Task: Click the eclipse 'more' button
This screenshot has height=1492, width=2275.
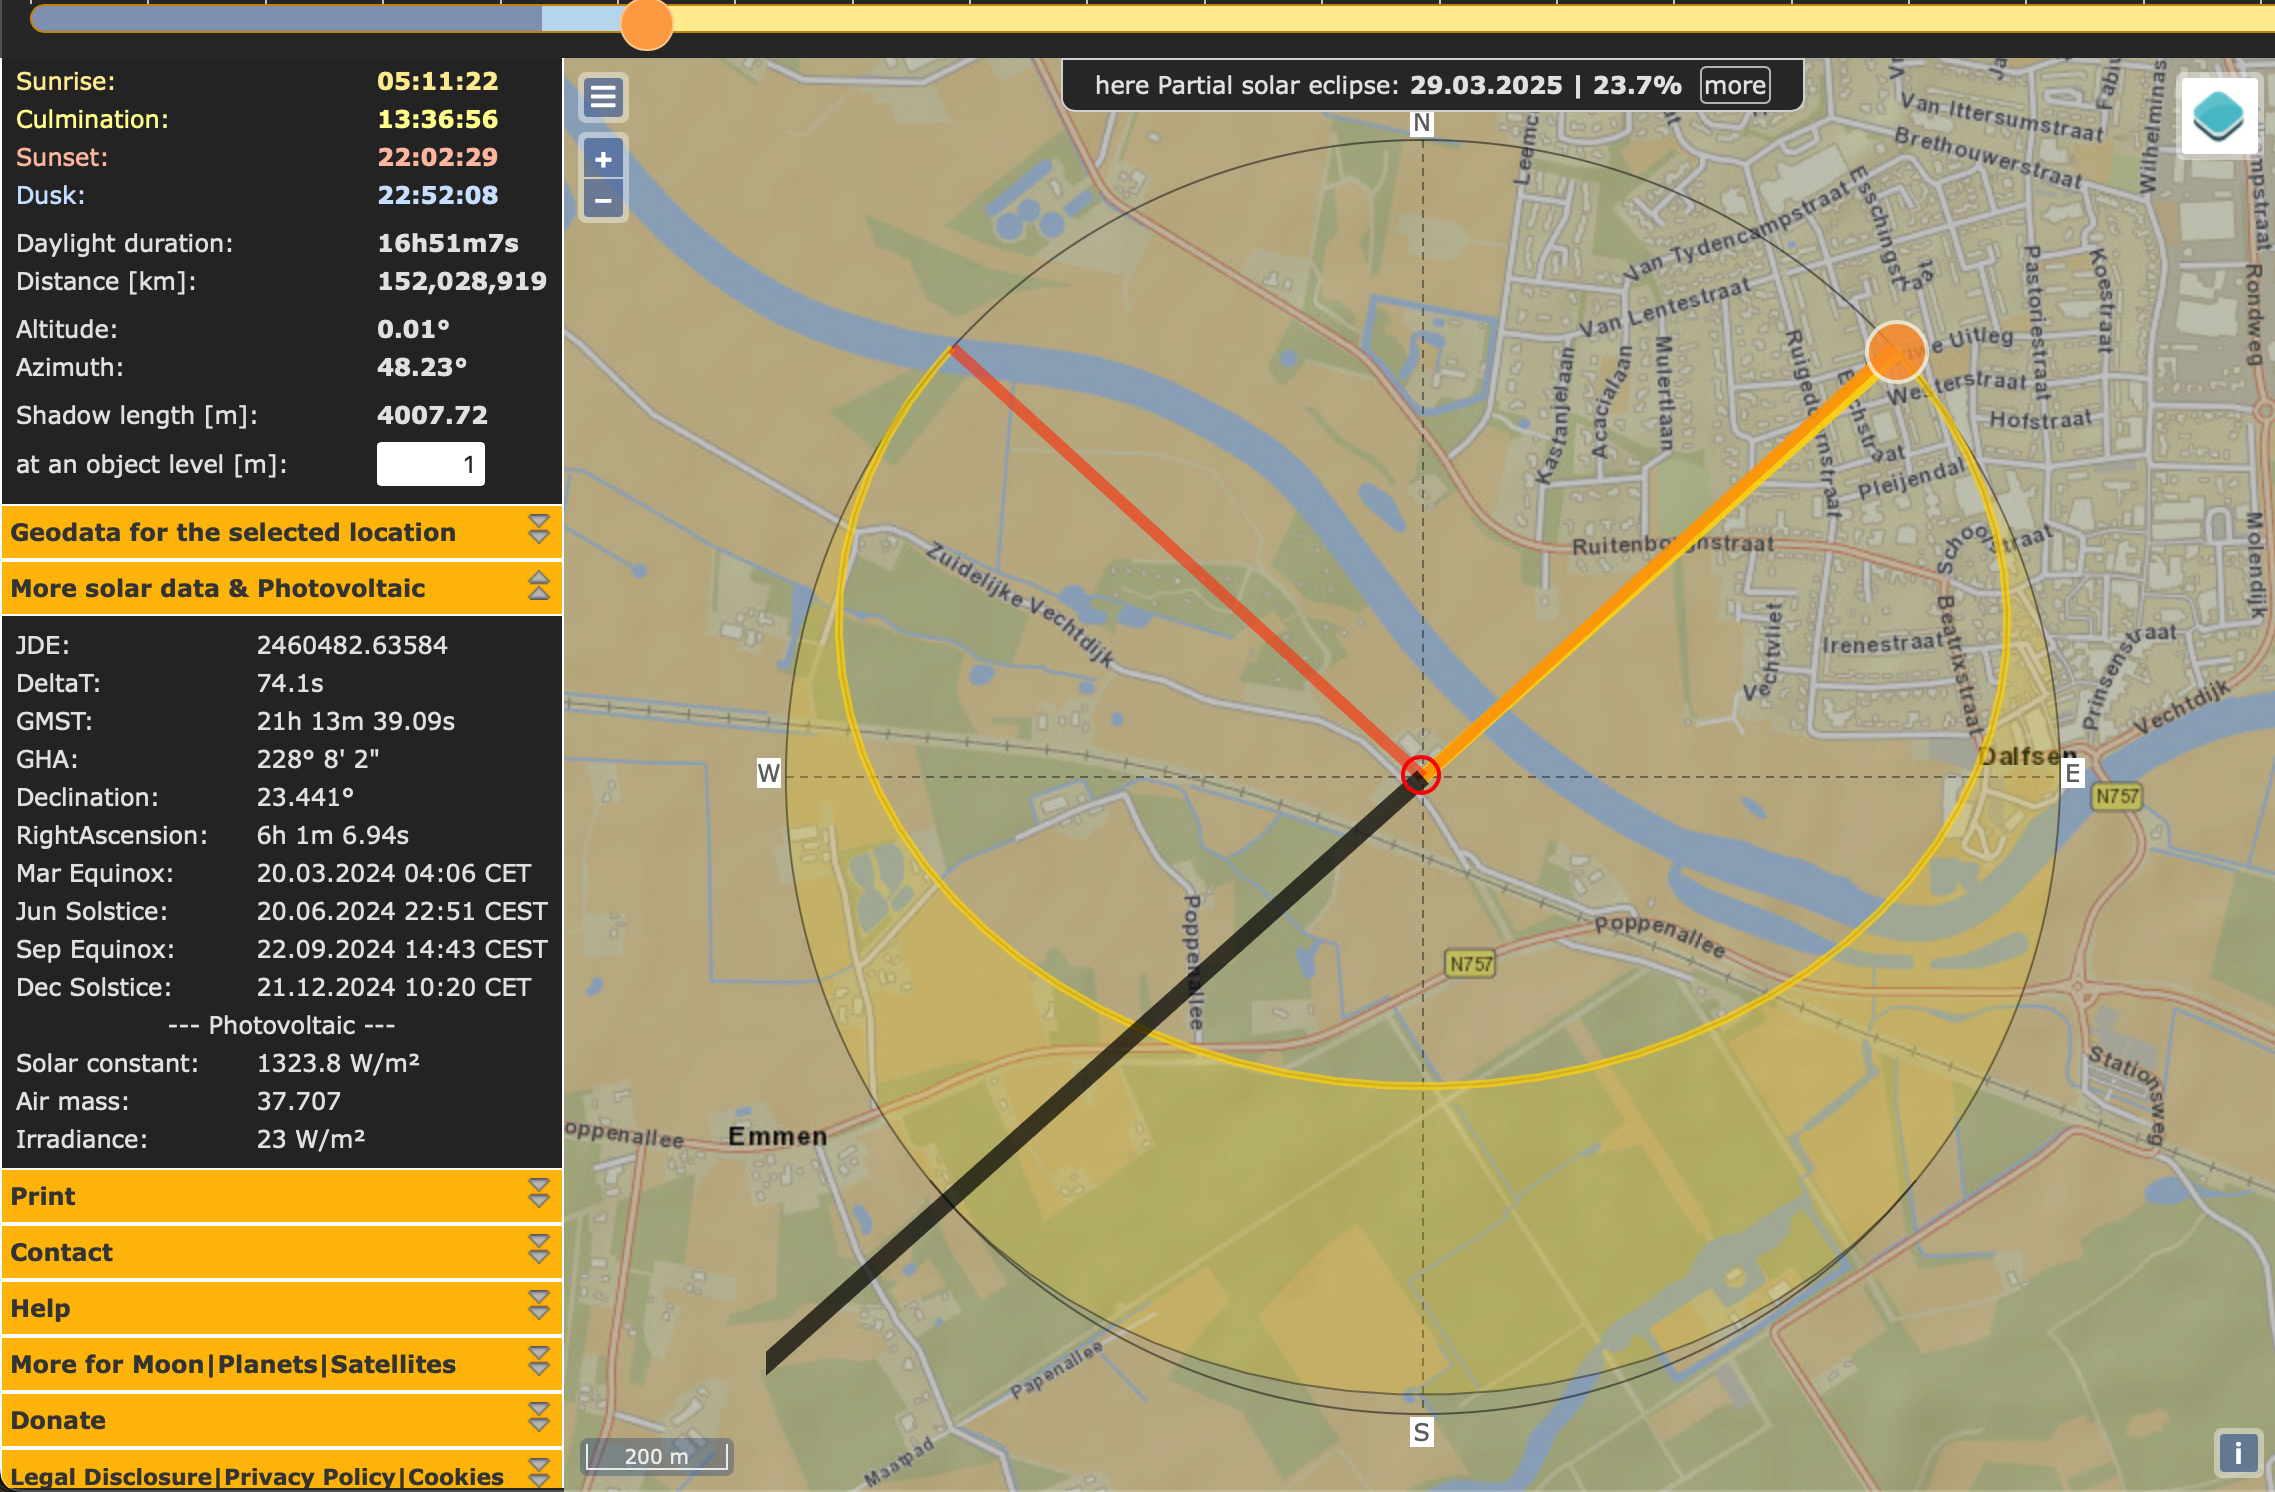Action: coord(1735,85)
